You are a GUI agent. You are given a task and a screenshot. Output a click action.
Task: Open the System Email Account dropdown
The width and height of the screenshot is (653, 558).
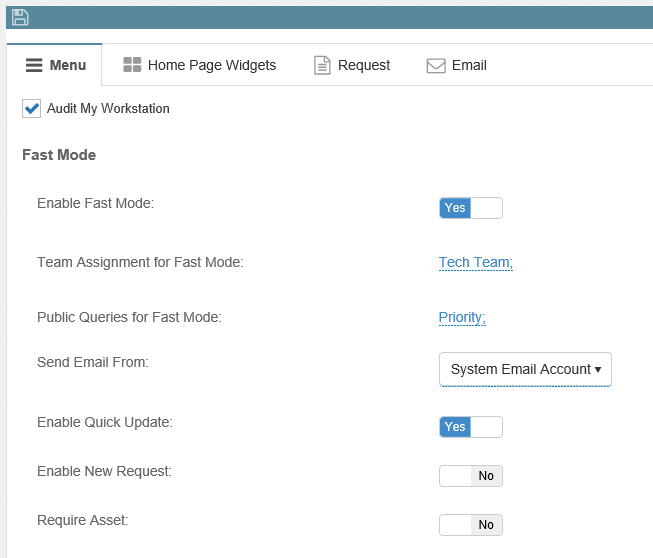click(x=520, y=369)
